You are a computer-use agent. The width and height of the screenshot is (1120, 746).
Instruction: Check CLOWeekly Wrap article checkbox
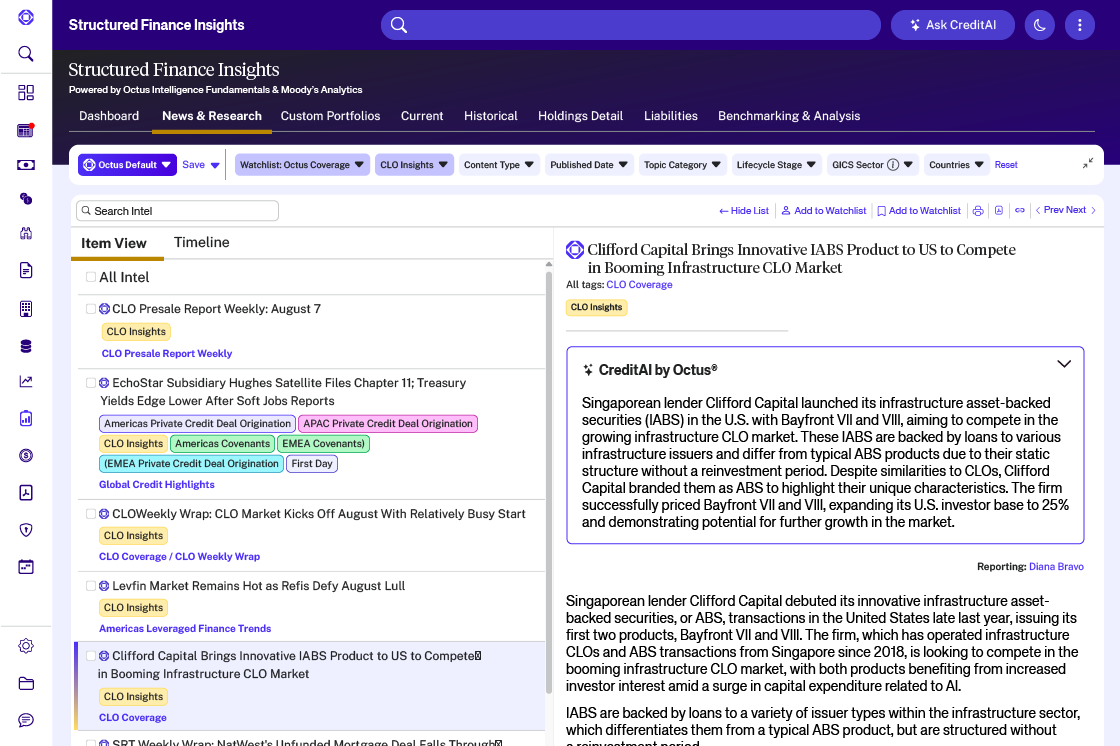coord(91,514)
